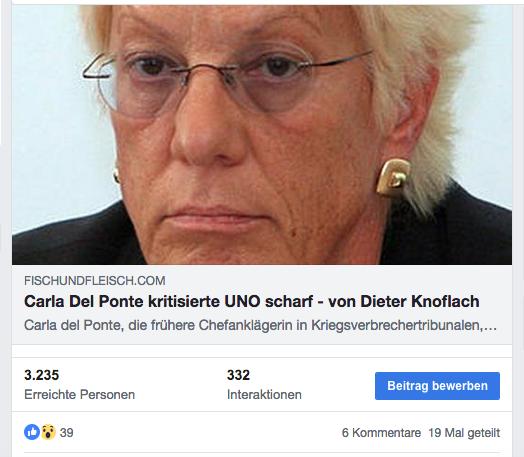Click the Interaktionen label
The width and height of the screenshot is (524, 457).
tap(264, 395)
